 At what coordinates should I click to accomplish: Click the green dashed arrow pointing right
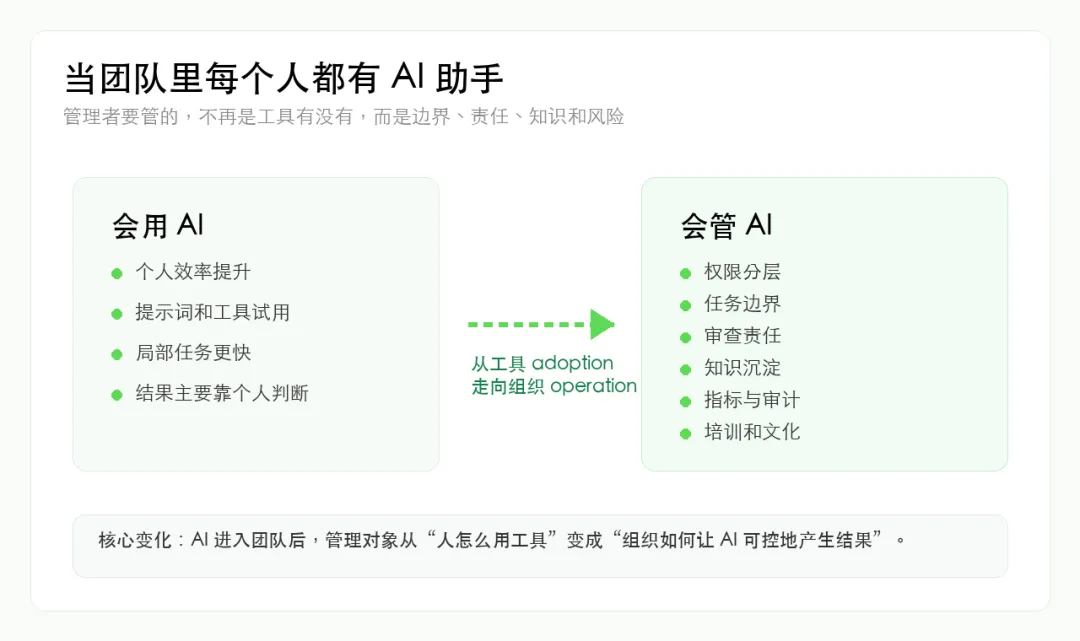point(541,324)
